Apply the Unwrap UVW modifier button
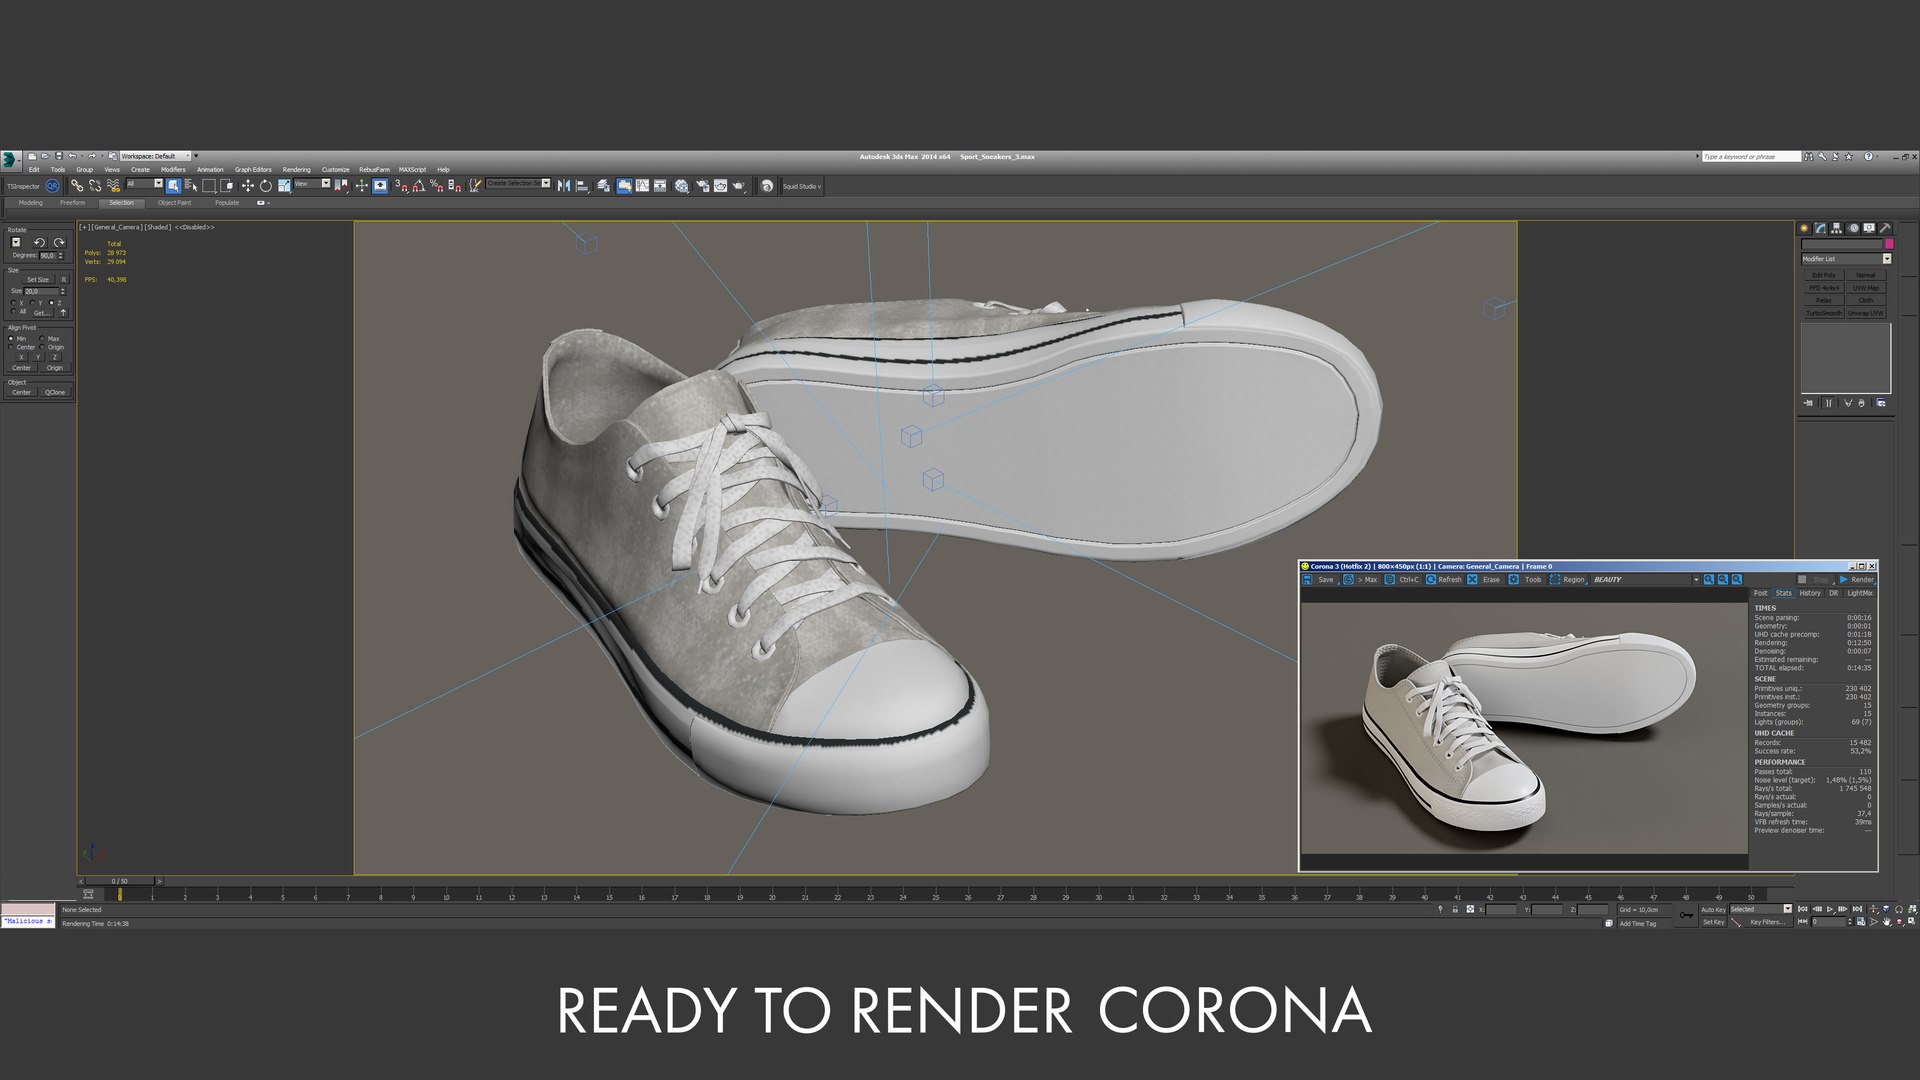 point(1866,313)
